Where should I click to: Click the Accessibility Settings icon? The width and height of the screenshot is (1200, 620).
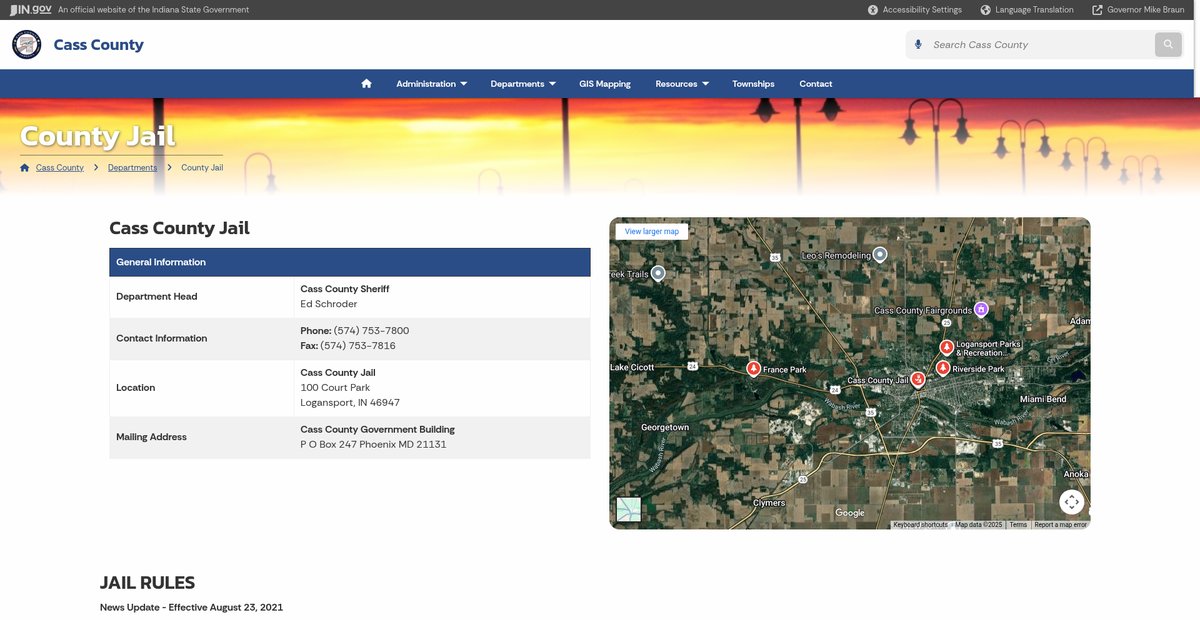tap(873, 10)
